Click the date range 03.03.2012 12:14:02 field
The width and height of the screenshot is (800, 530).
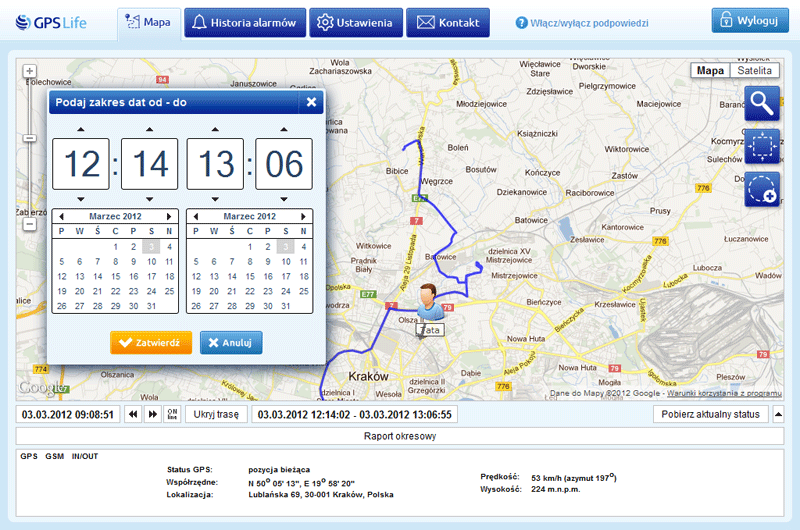[x=355, y=414]
